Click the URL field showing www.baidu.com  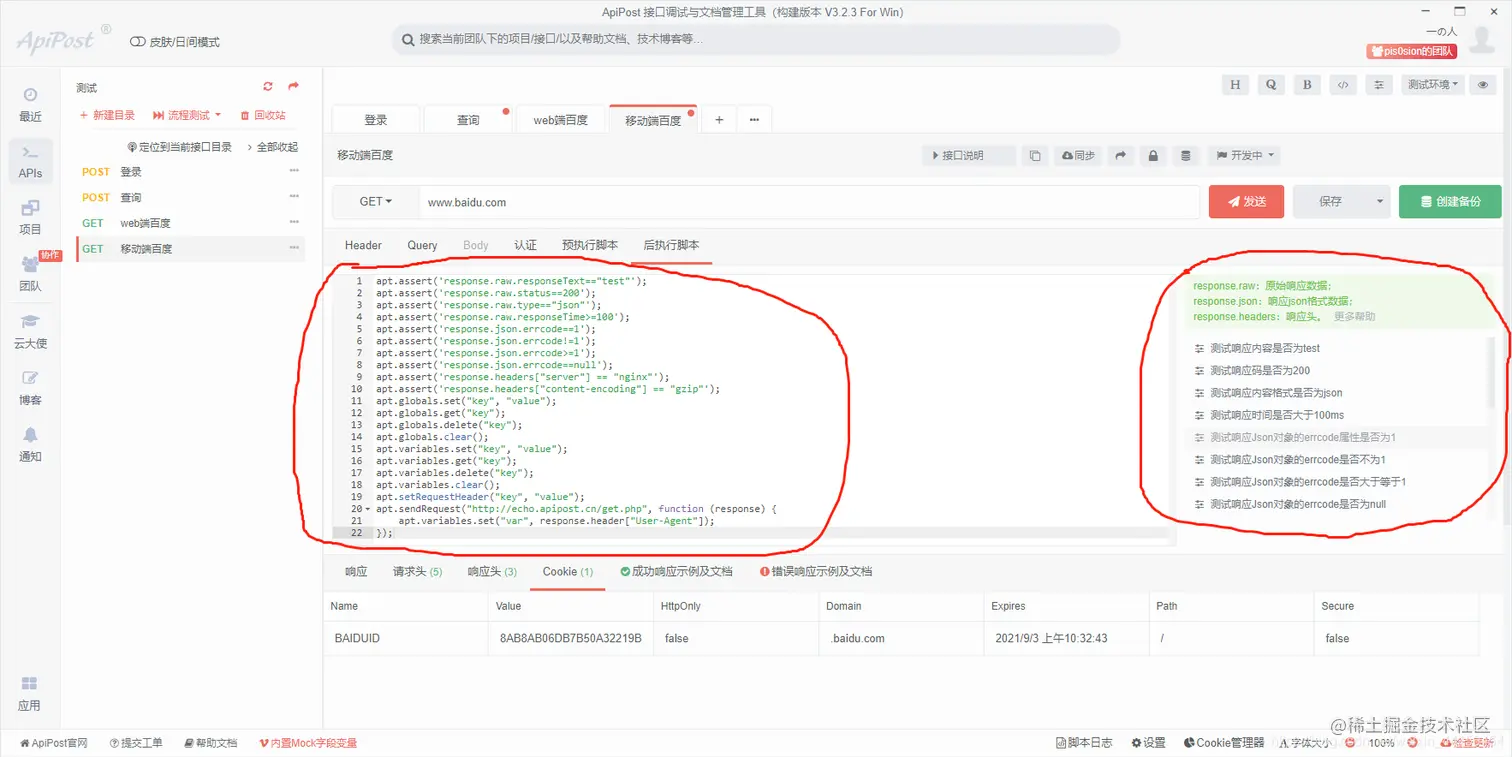809,201
